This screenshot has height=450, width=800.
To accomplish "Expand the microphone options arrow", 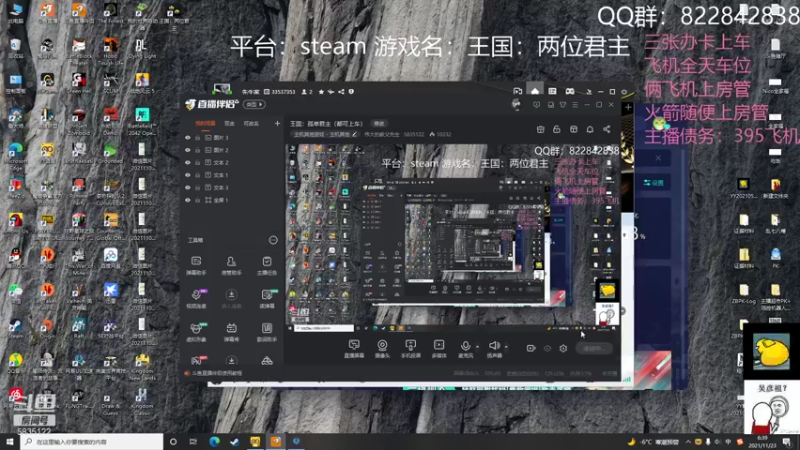I will click(x=477, y=347).
